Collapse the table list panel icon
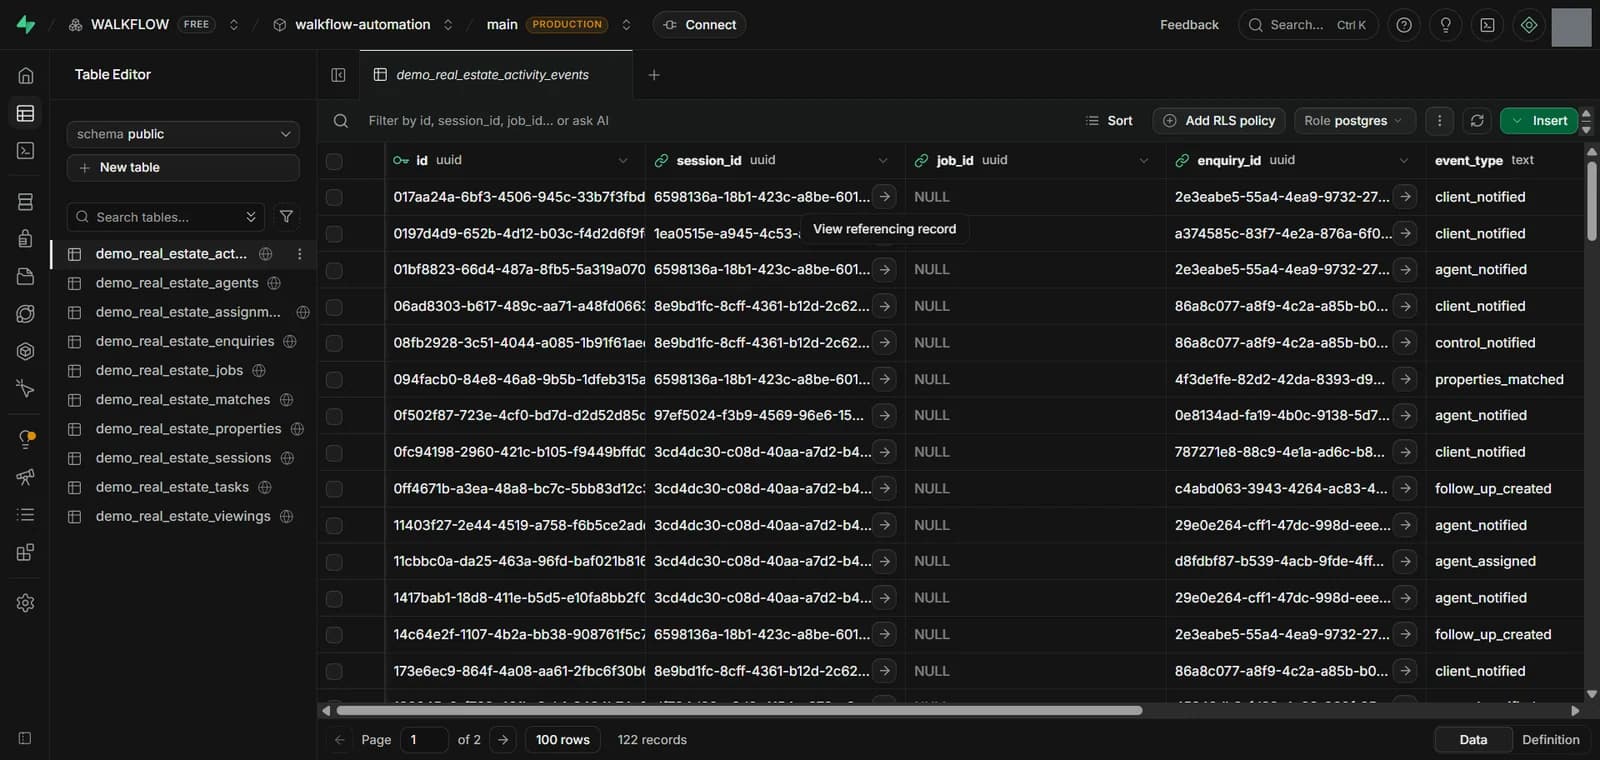 tap(338, 75)
